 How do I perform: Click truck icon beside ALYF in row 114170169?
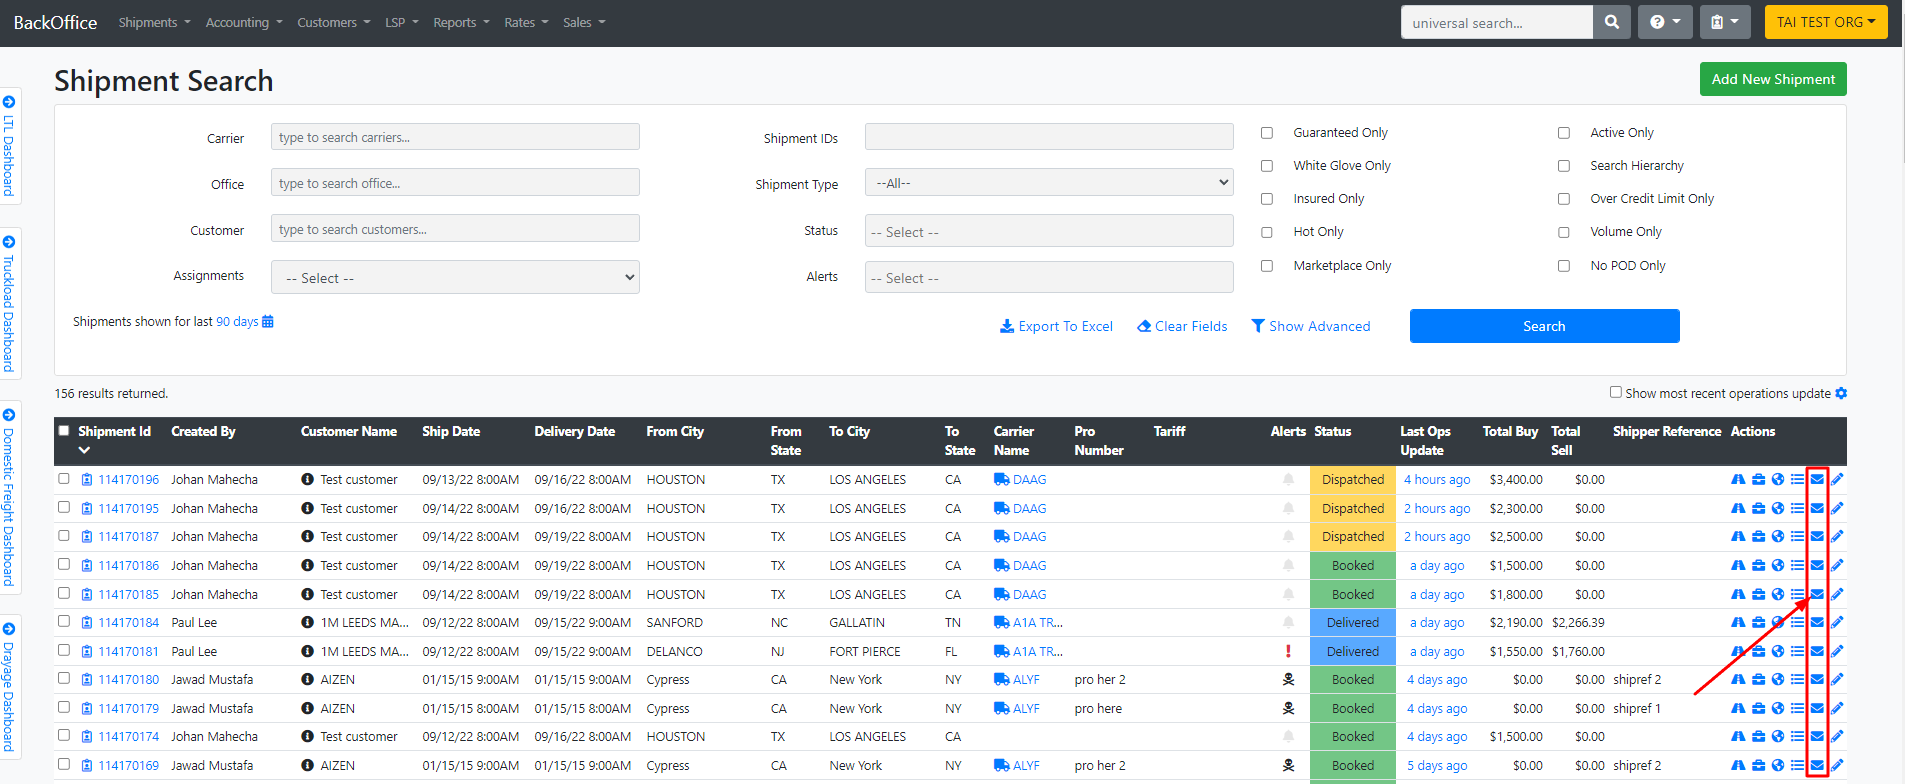tap(1001, 766)
